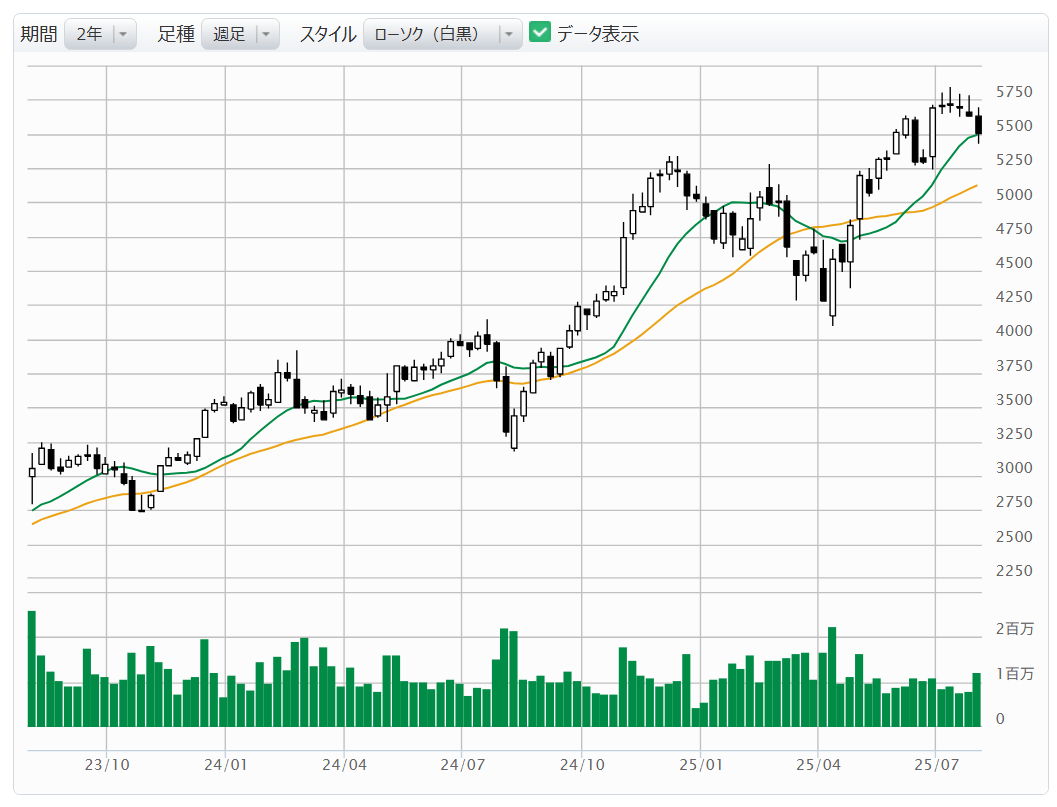
Task: Click the 期間 label
Action: tap(38, 34)
